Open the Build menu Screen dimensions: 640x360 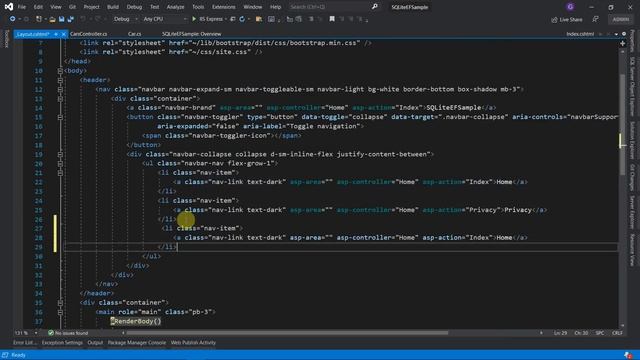(x=113, y=7)
